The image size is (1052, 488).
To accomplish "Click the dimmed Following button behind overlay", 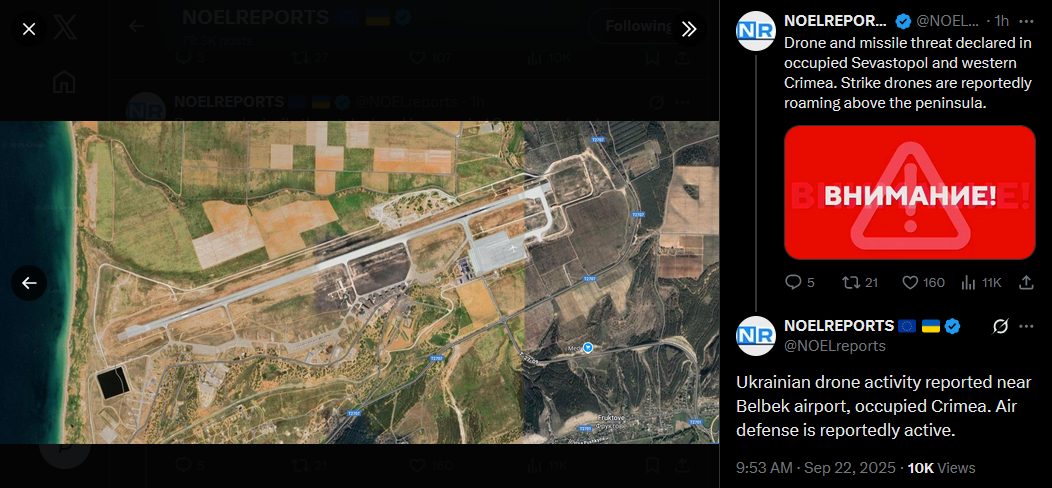I will [639, 26].
